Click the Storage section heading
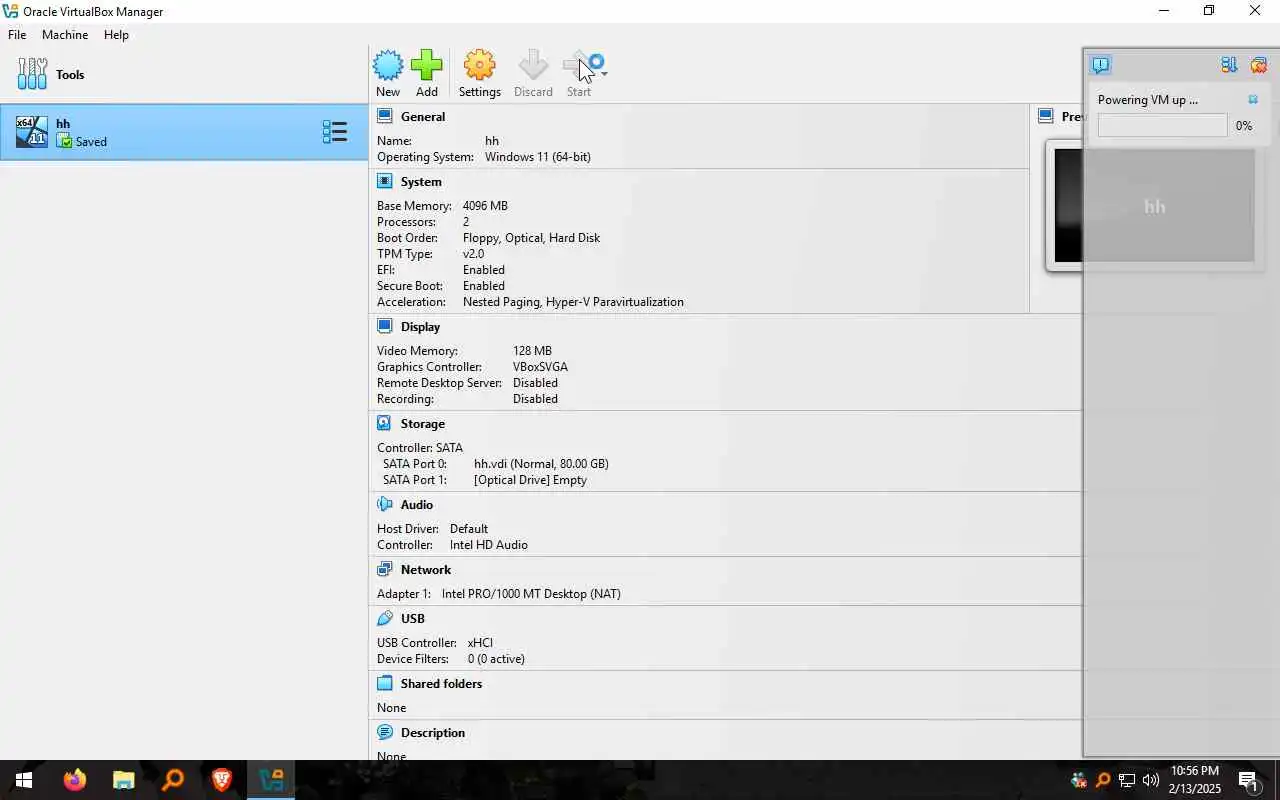Screen dimensions: 1280x800 pyautogui.click(x=422, y=423)
